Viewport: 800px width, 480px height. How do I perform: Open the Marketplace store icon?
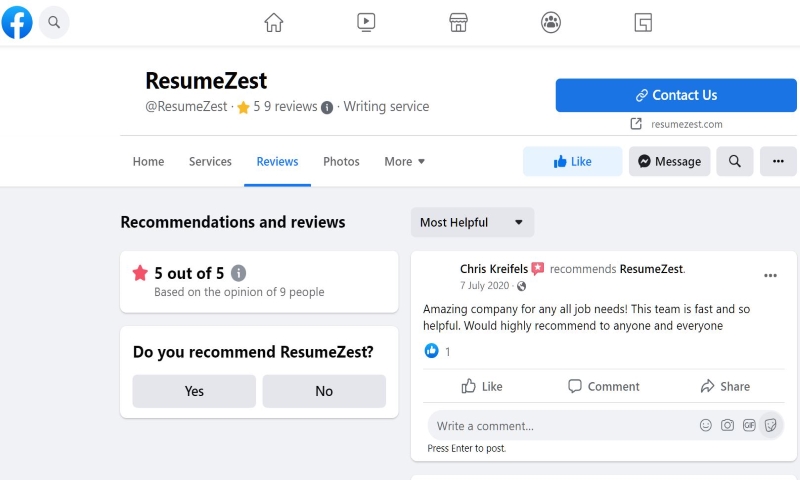458,22
